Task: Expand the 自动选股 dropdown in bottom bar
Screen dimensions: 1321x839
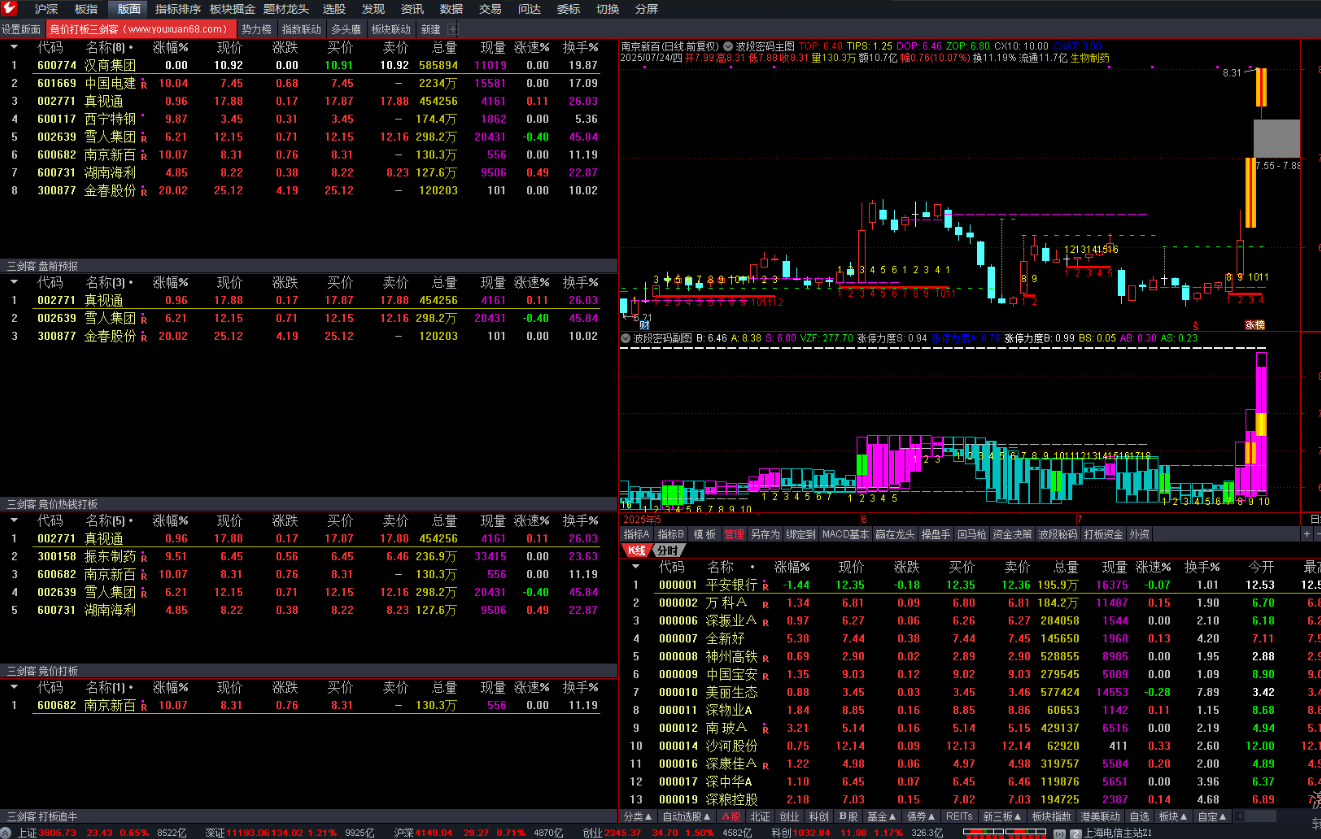Action: point(686,817)
